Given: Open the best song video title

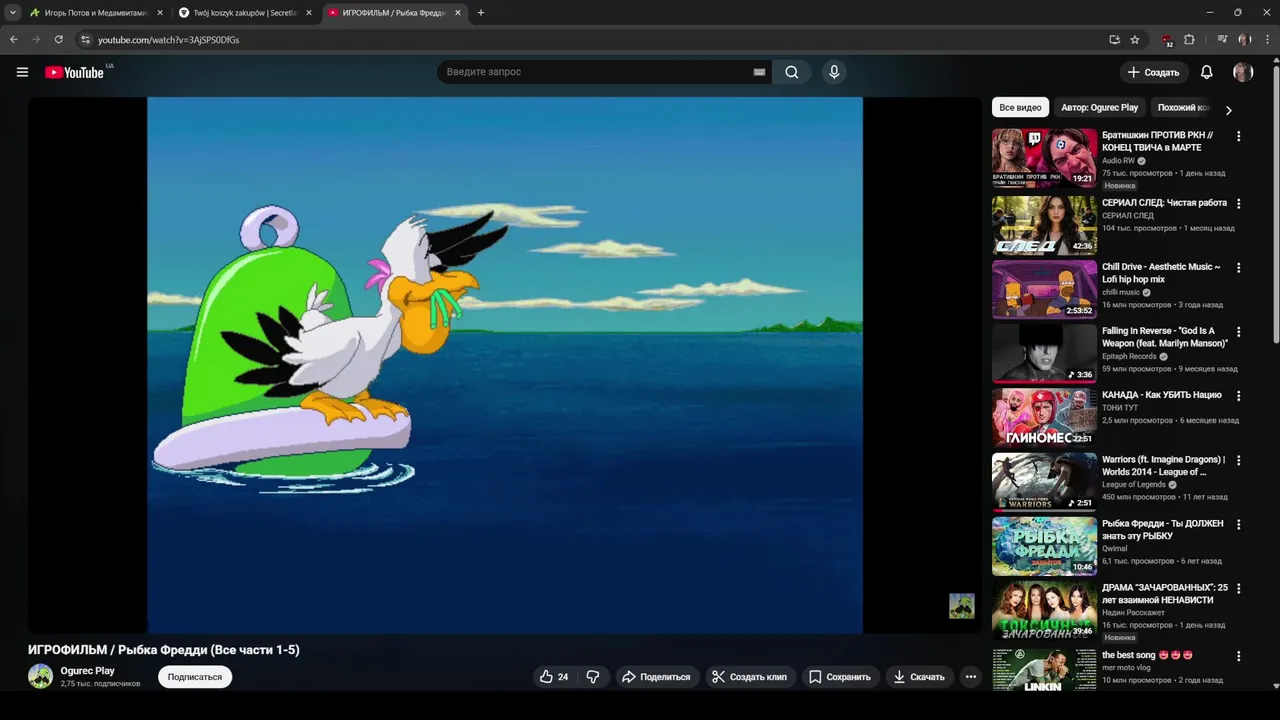Looking at the screenshot, I should 1147,655.
